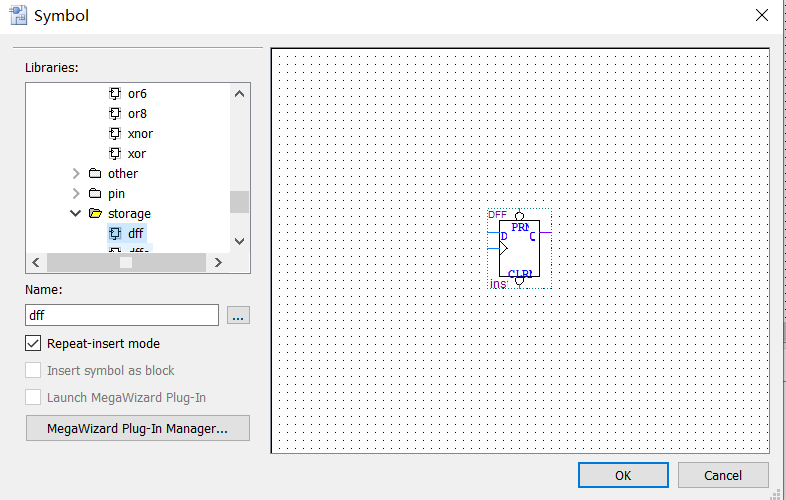Click the 'other' folder icon

(95, 174)
